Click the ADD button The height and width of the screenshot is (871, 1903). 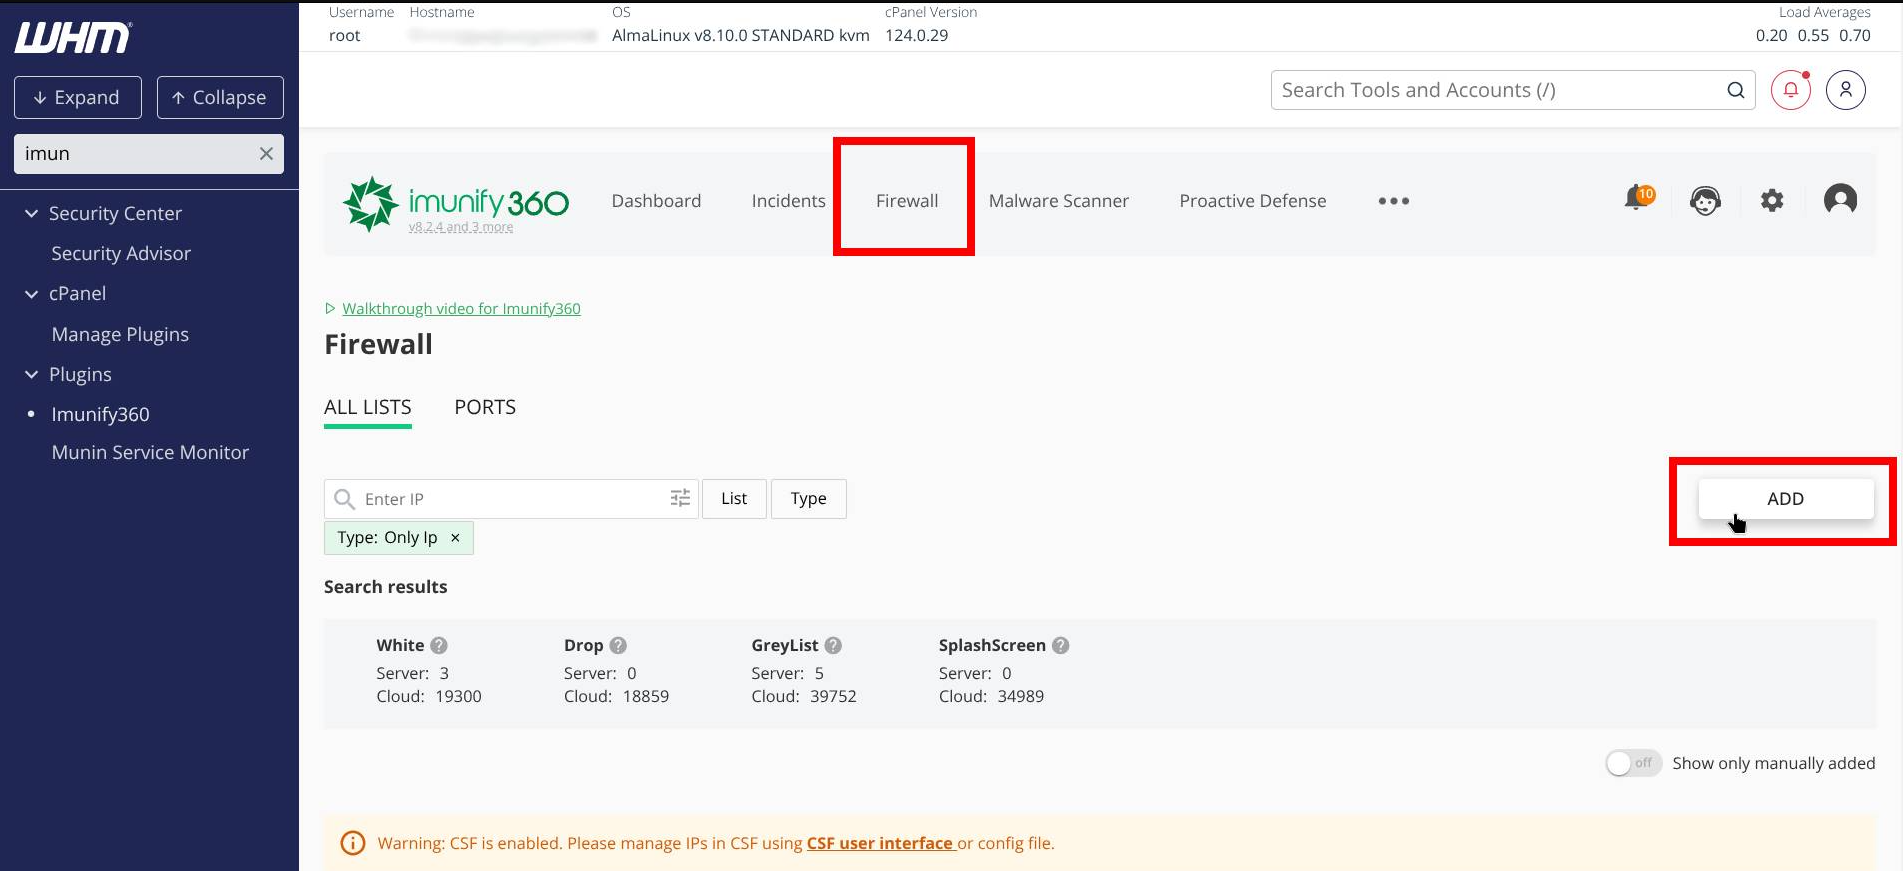[1786, 499]
